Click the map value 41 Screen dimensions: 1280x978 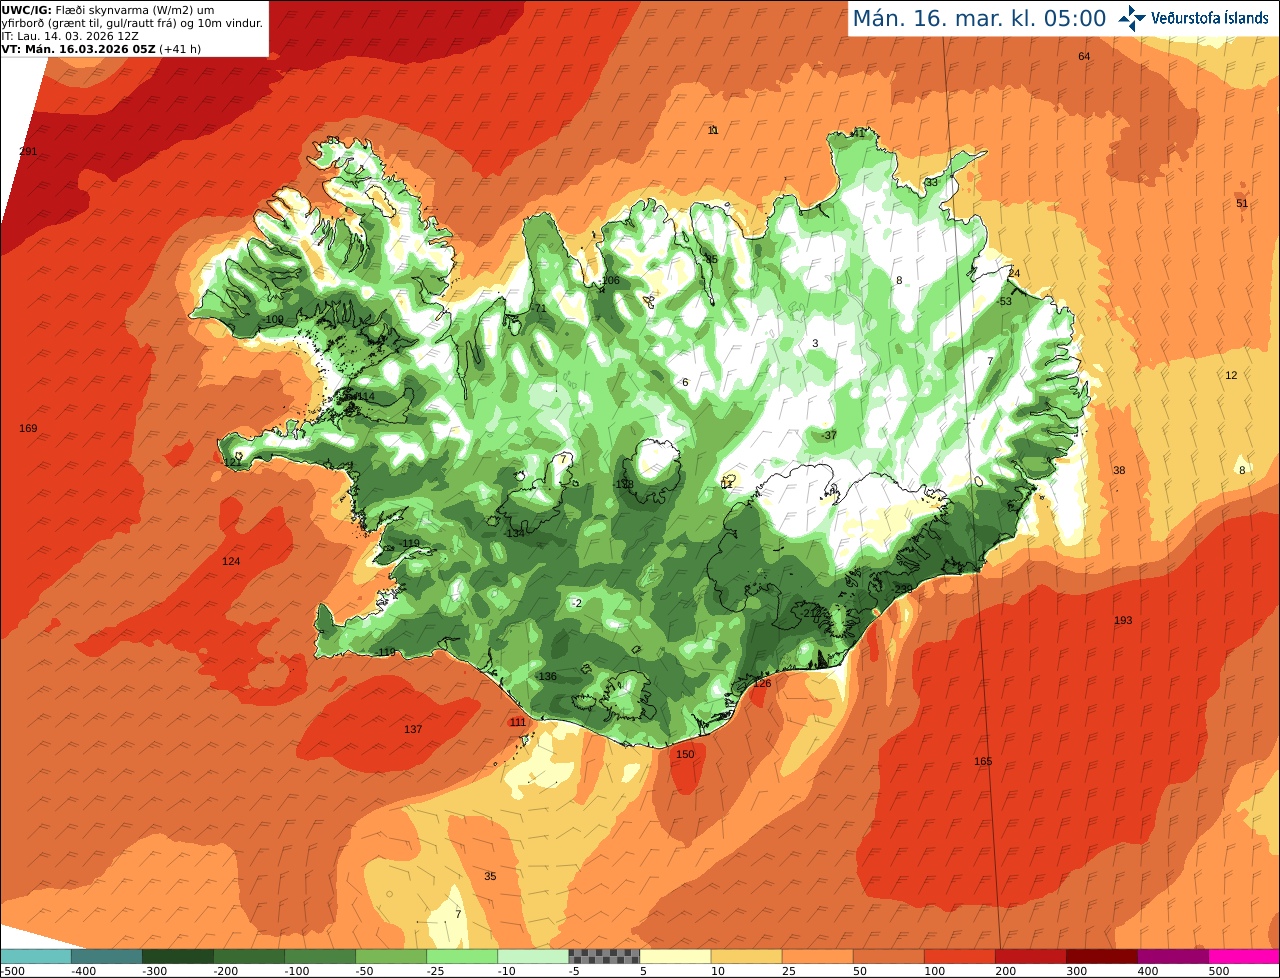pyautogui.click(x=857, y=132)
